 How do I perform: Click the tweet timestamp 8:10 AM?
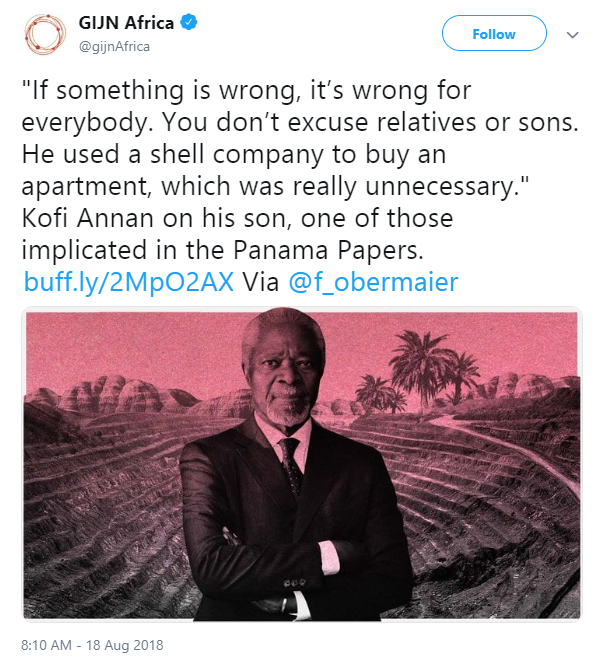(48, 644)
